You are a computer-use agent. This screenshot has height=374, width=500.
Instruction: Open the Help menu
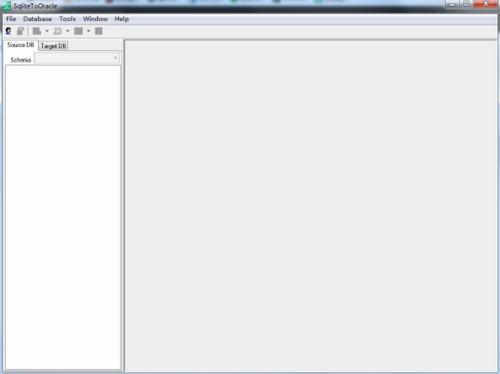122,19
